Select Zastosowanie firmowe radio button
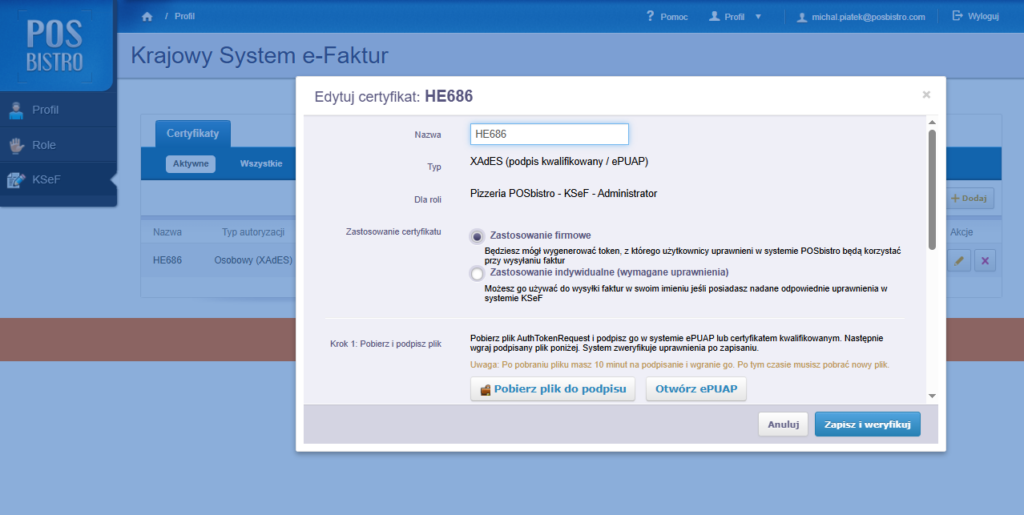The height and width of the screenshot is (515, 1024). [x=477, y=236]
